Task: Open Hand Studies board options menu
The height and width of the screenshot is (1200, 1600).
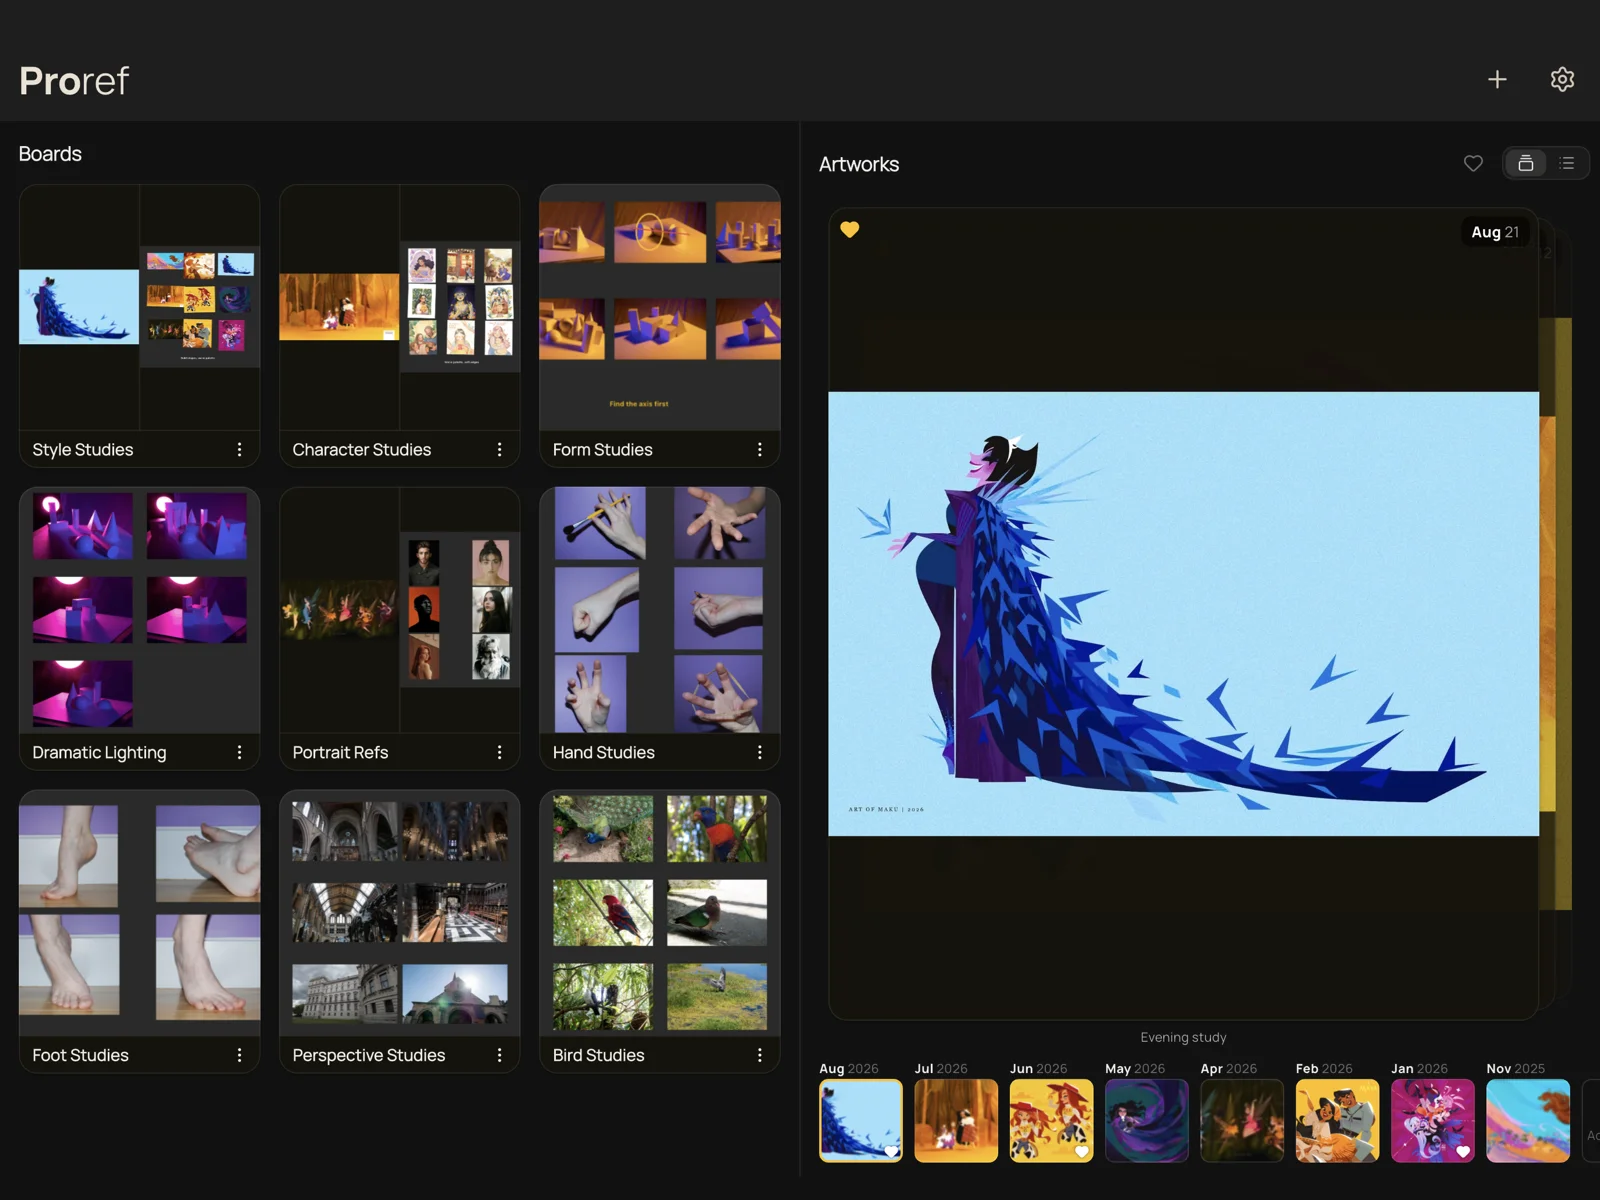Action: click(x=759, y=752)
